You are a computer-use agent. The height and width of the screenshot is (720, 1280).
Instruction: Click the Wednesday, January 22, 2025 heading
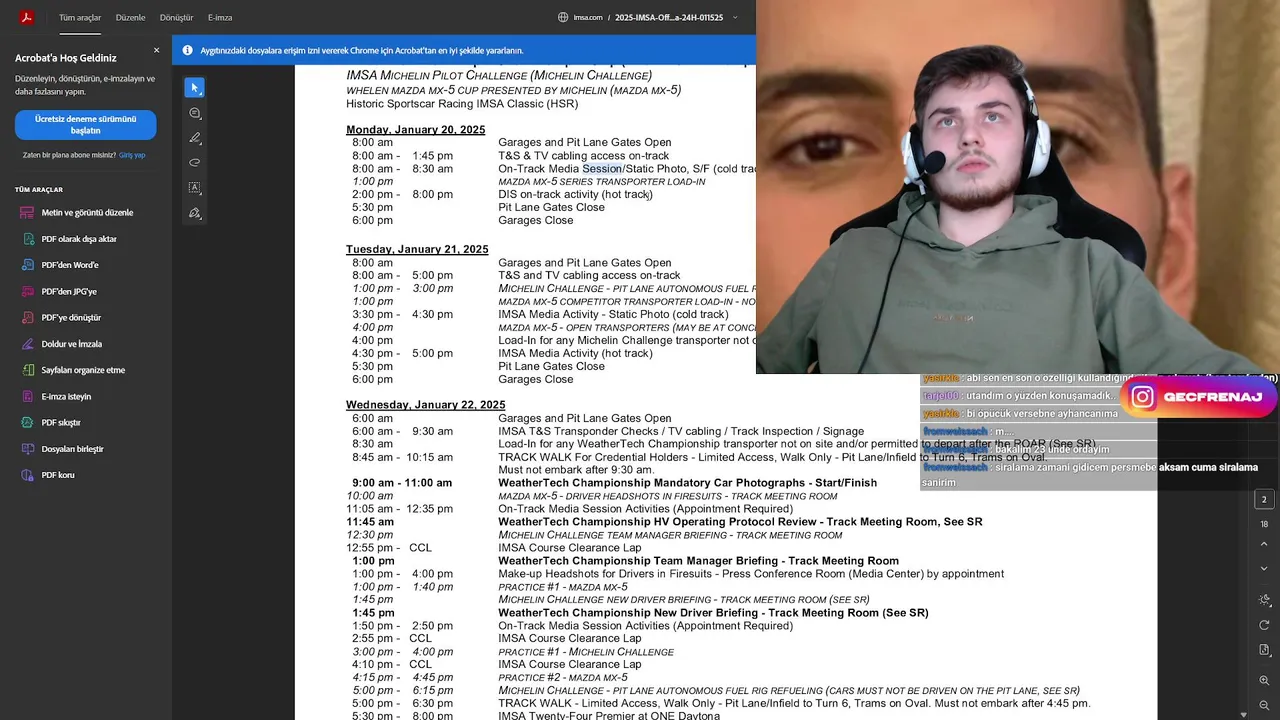[425, 405]
